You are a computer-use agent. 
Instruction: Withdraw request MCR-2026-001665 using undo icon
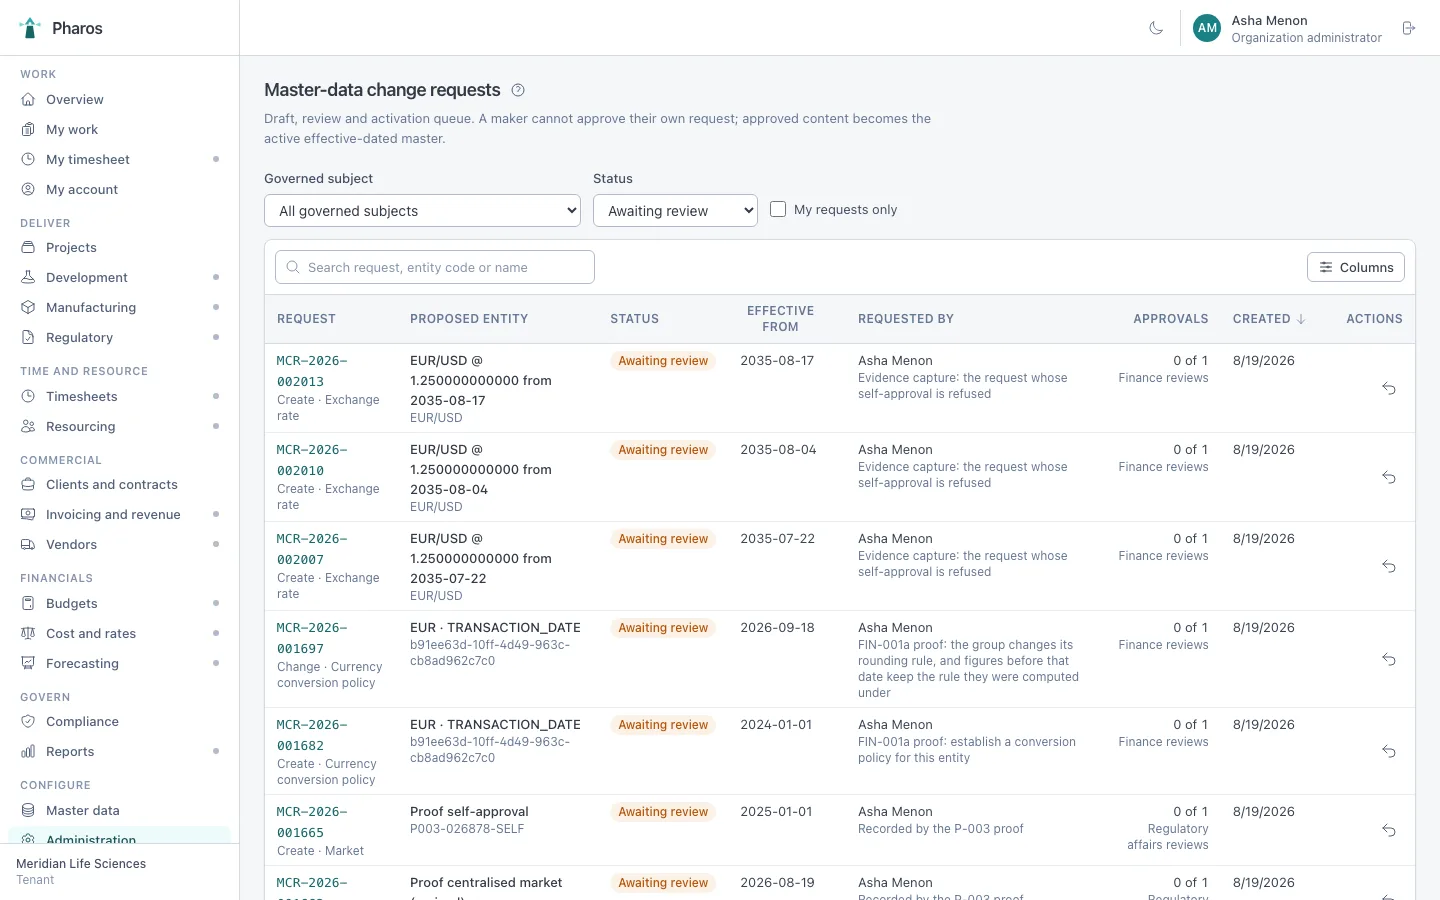tap(1389, 830)
